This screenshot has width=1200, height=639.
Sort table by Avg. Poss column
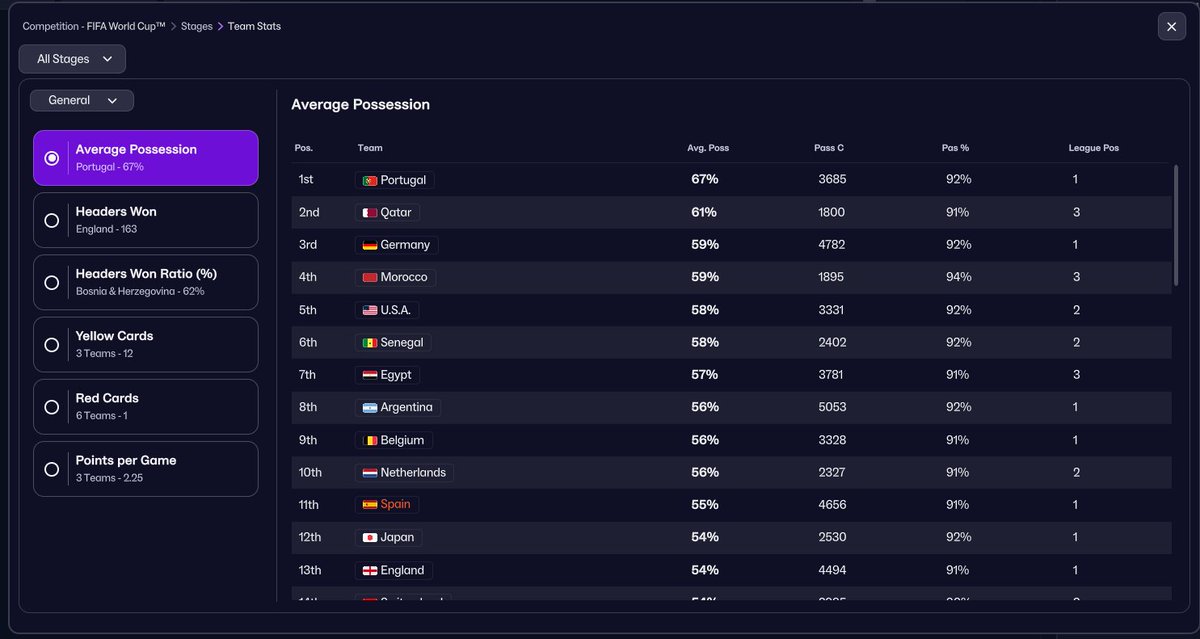[708, 148]
